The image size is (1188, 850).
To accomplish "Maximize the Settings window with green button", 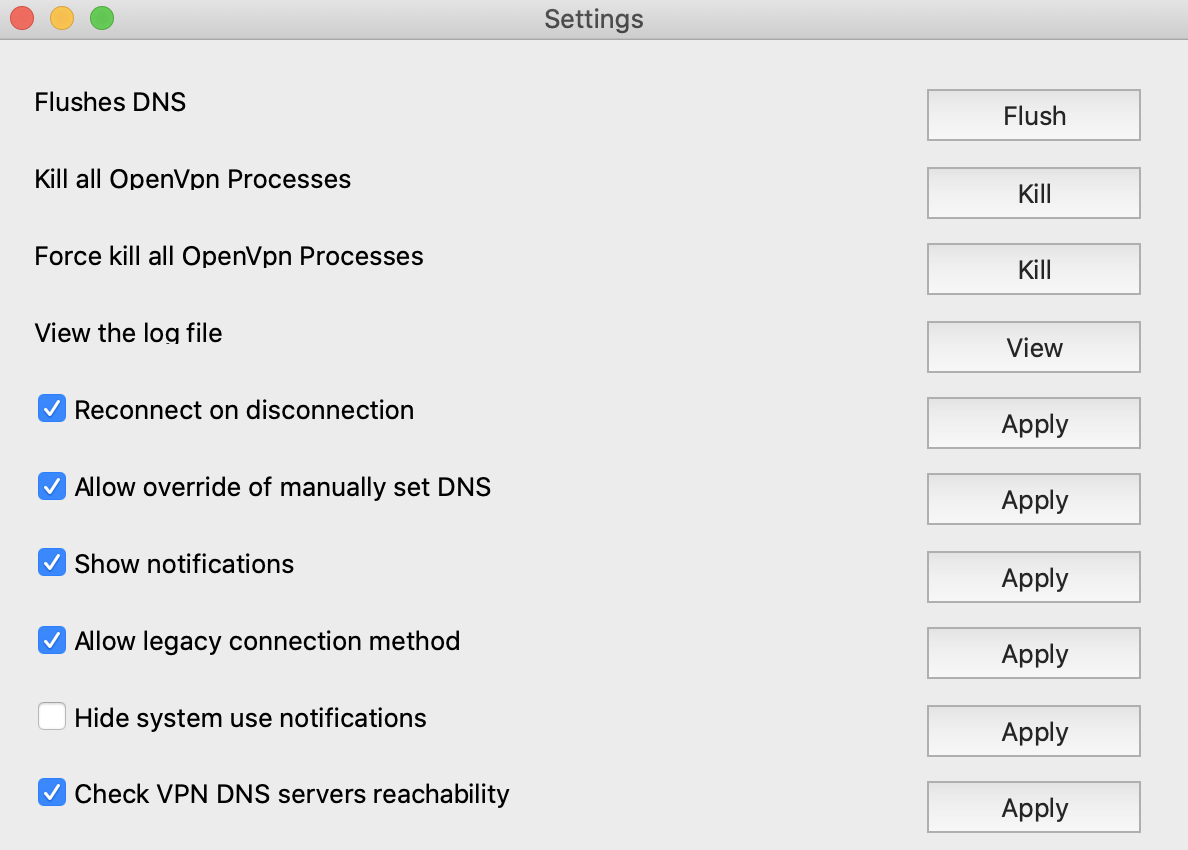I will click(102, 18).
